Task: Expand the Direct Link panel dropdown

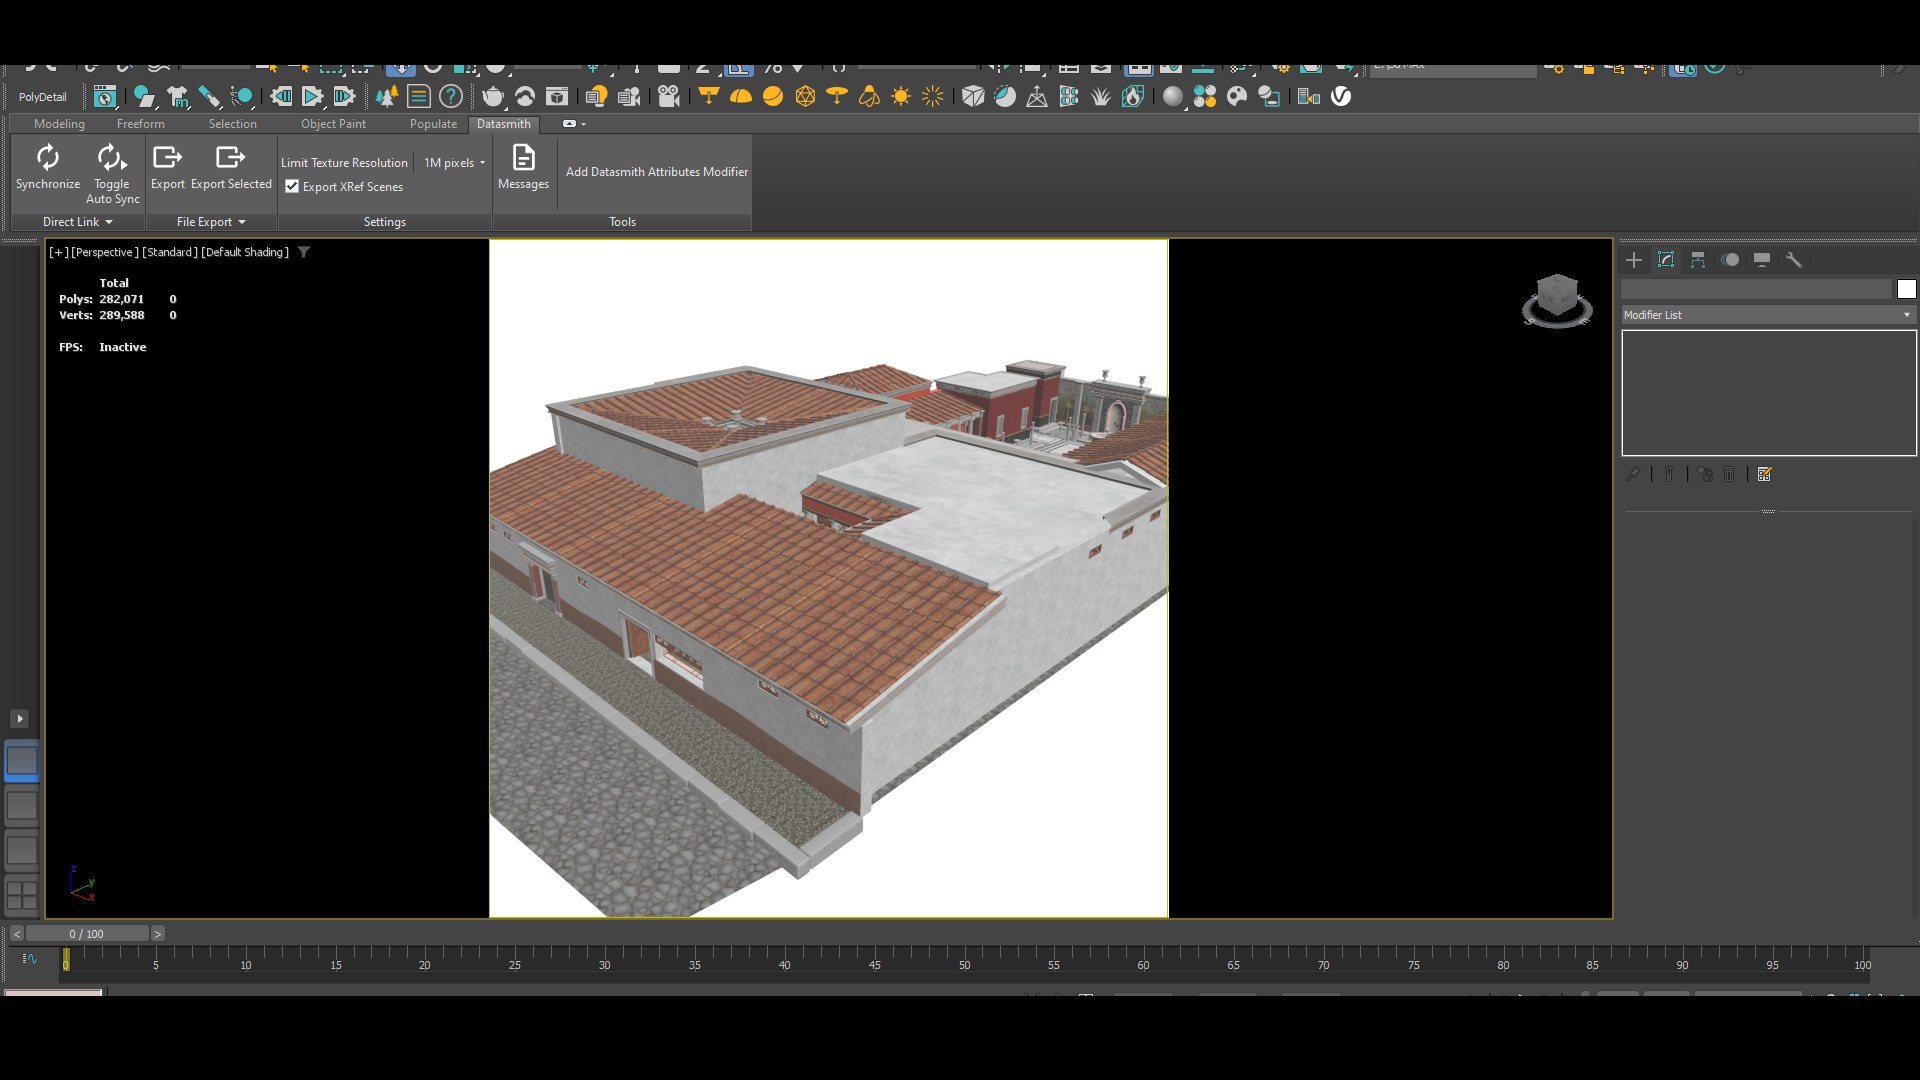Action: point(78,222)
